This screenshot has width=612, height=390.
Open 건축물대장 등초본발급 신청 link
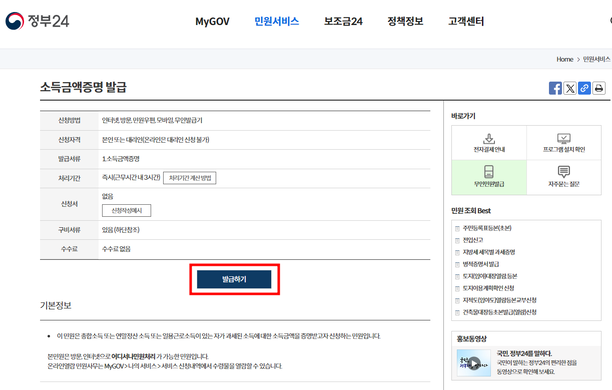pos(500,312)
